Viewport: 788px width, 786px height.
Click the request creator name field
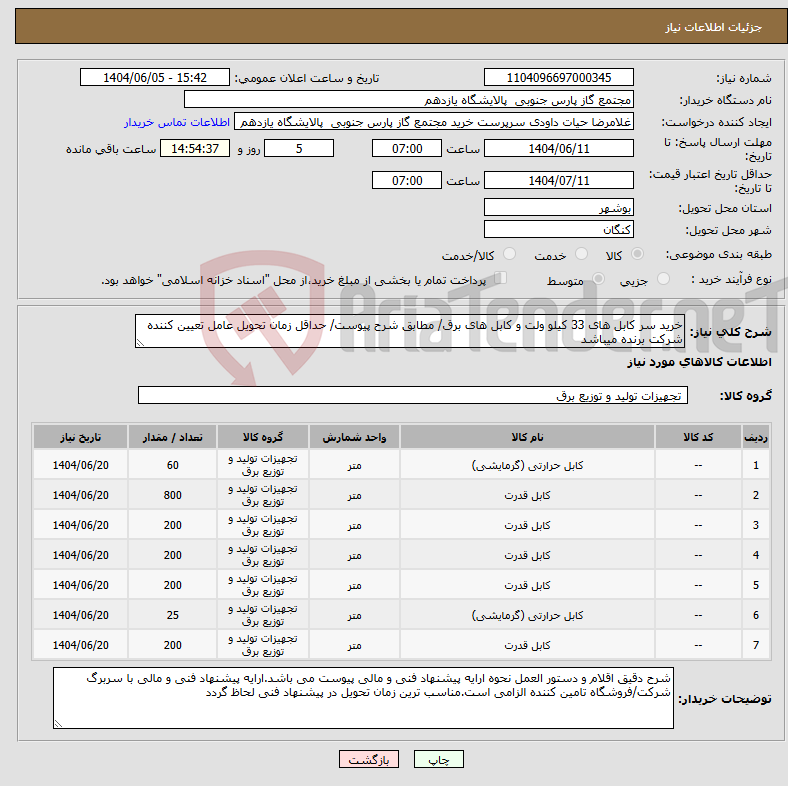[434, 122]
